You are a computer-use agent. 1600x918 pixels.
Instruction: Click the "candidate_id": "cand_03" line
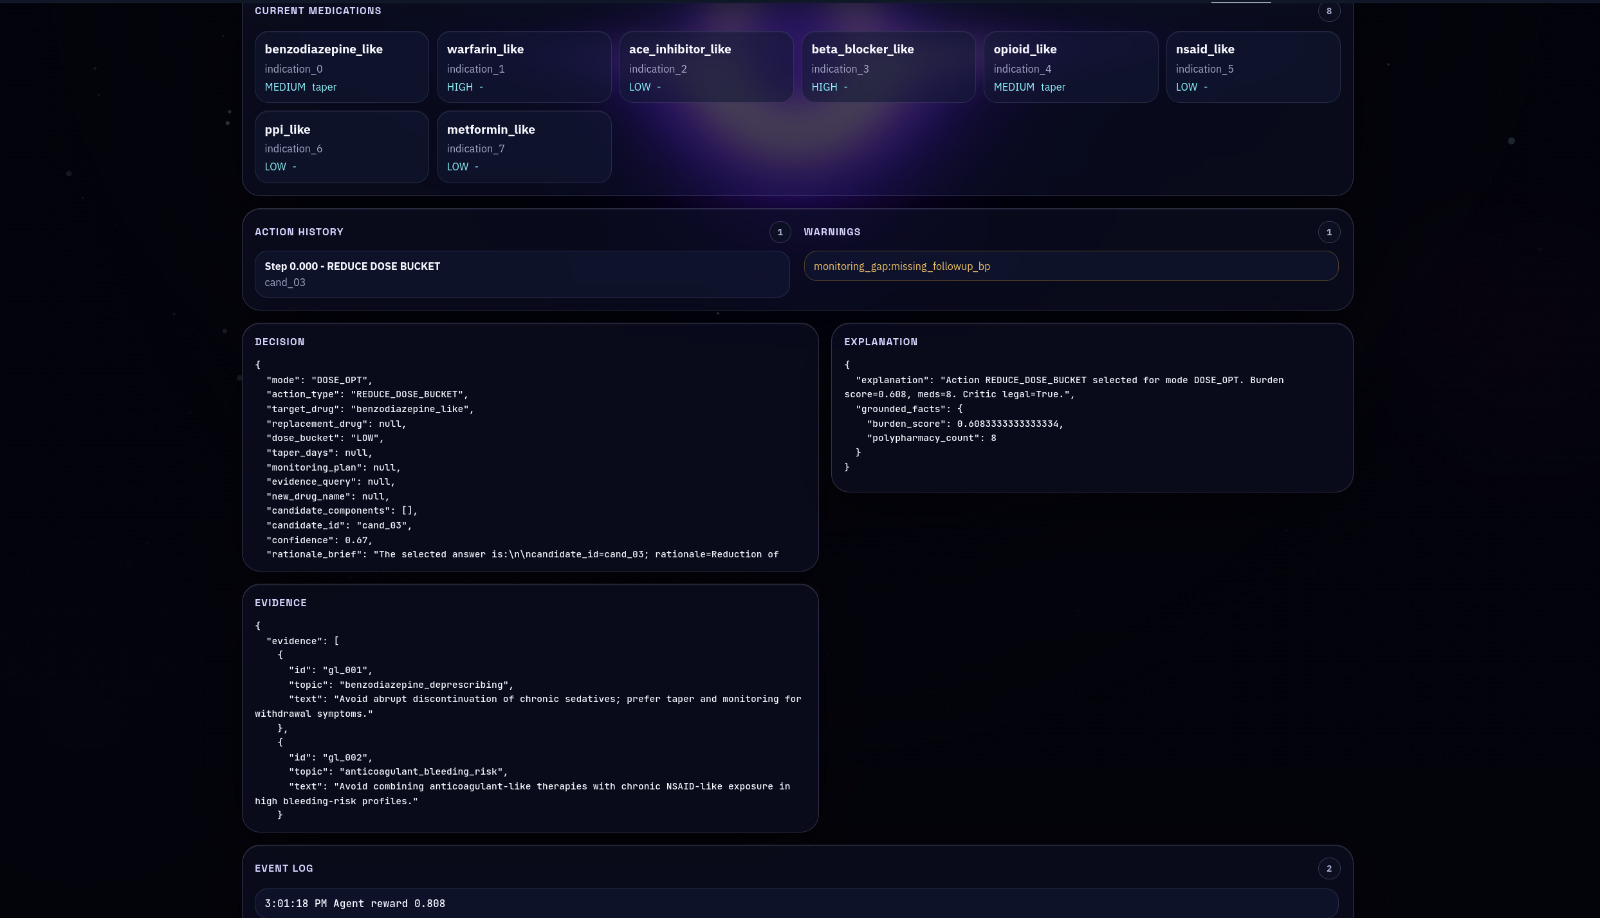[339, 525]
